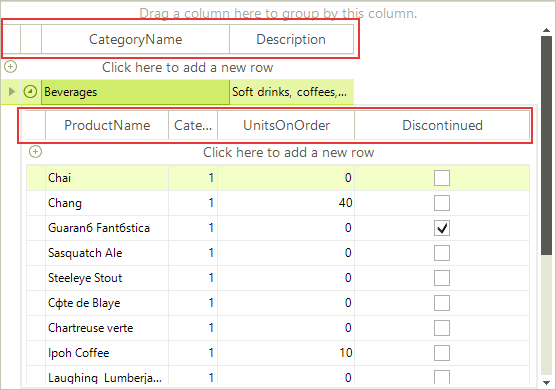The height and width of the screenshot is (390, 556).
Task: Check Discontinued for Cфte de Blaye
Action: point(442,303)
